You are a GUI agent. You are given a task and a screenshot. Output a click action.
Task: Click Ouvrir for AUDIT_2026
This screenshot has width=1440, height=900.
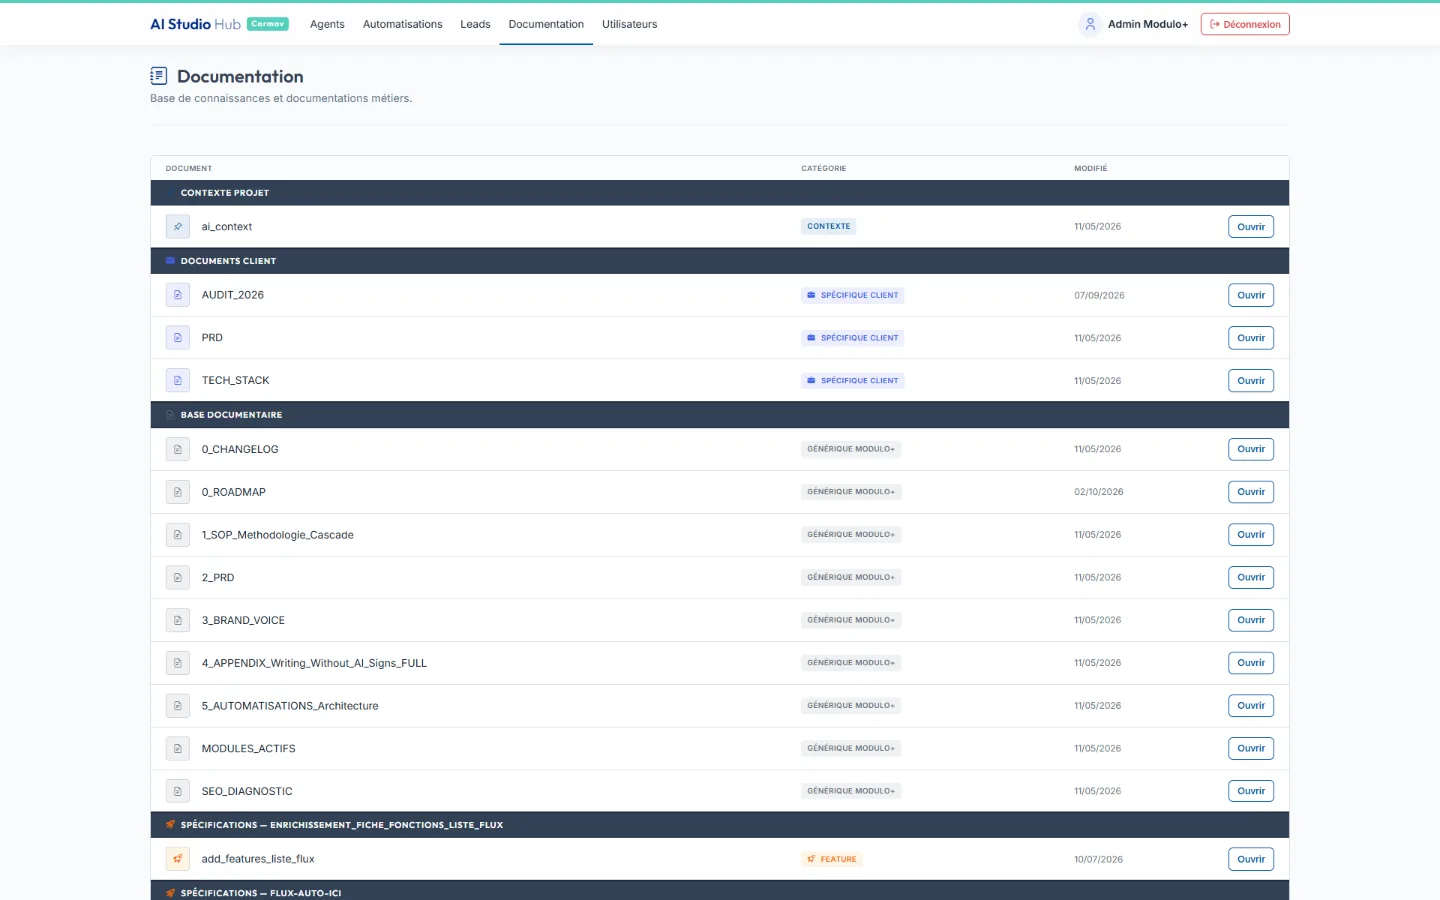1251,295
